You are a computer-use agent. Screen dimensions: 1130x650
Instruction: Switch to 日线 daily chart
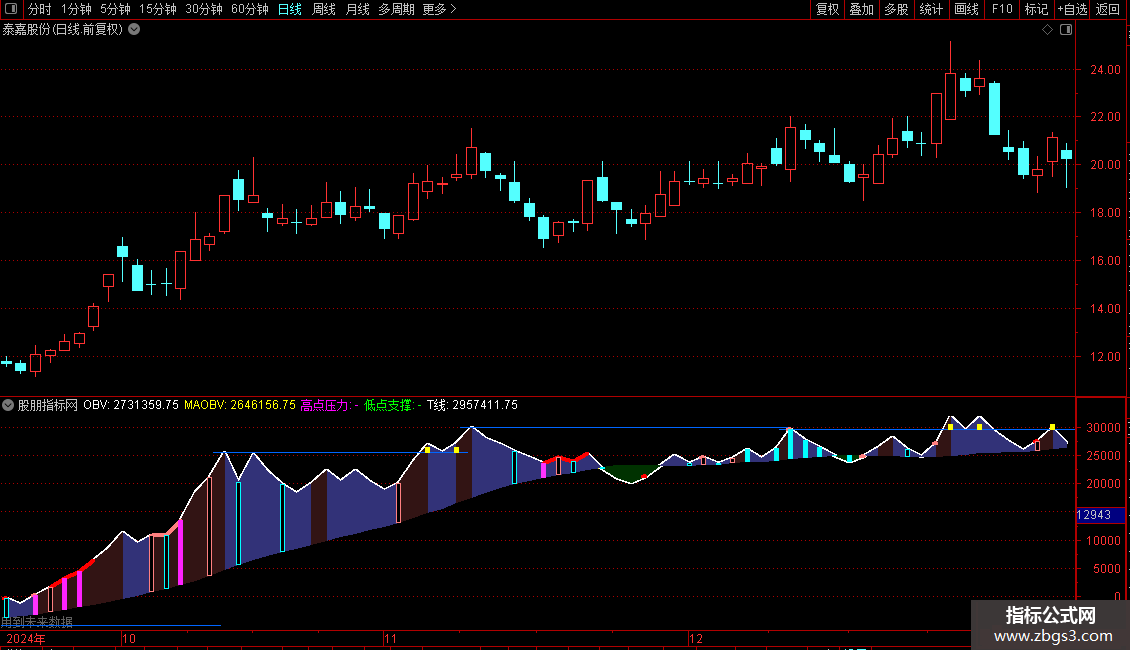[290, 9]
